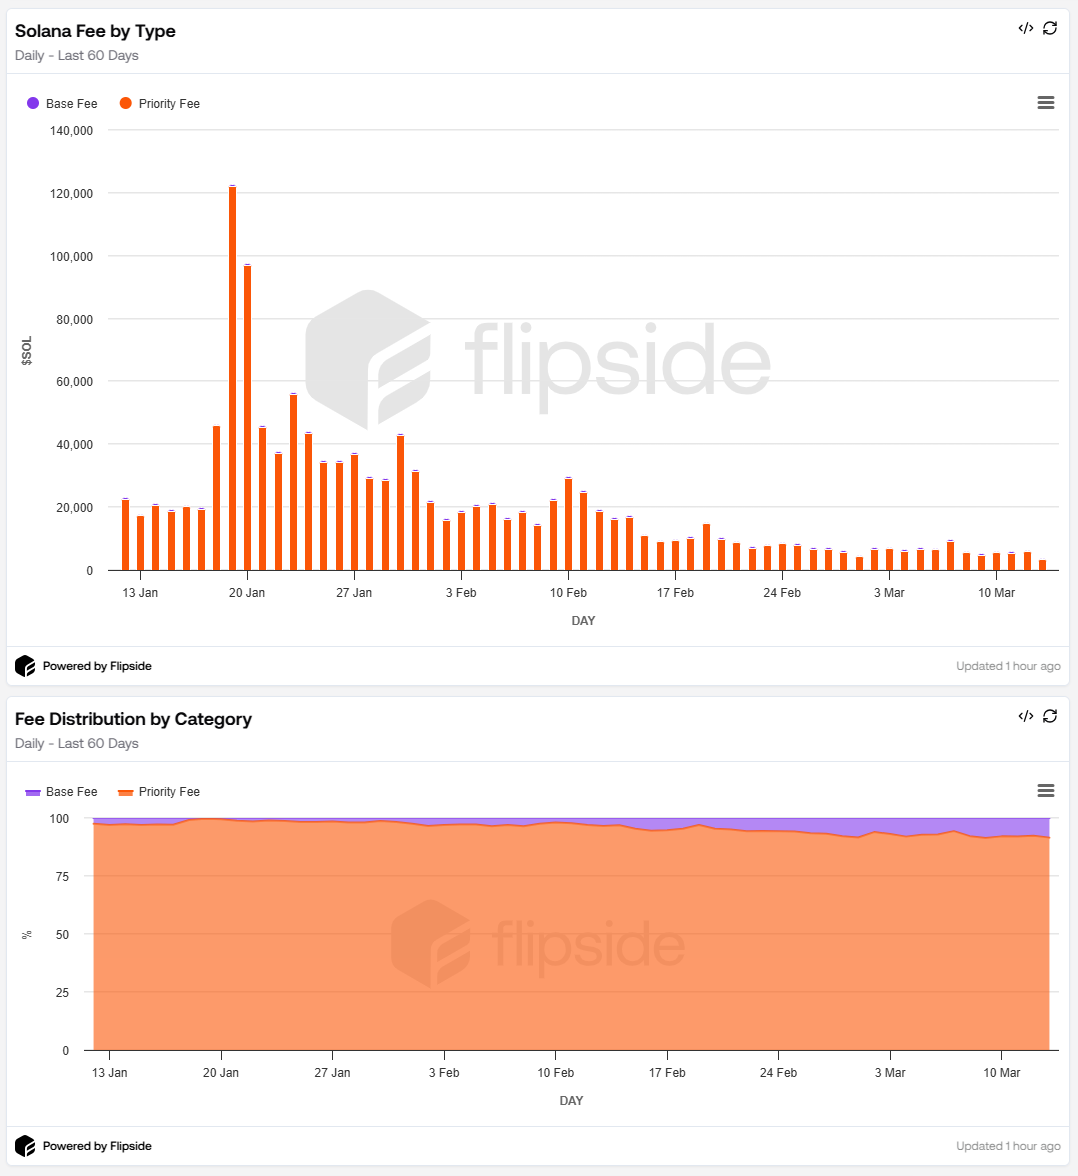Click the Solana Fee by Type title
The width and height of the screenshot is (1078, 1176).
point(95,31)
